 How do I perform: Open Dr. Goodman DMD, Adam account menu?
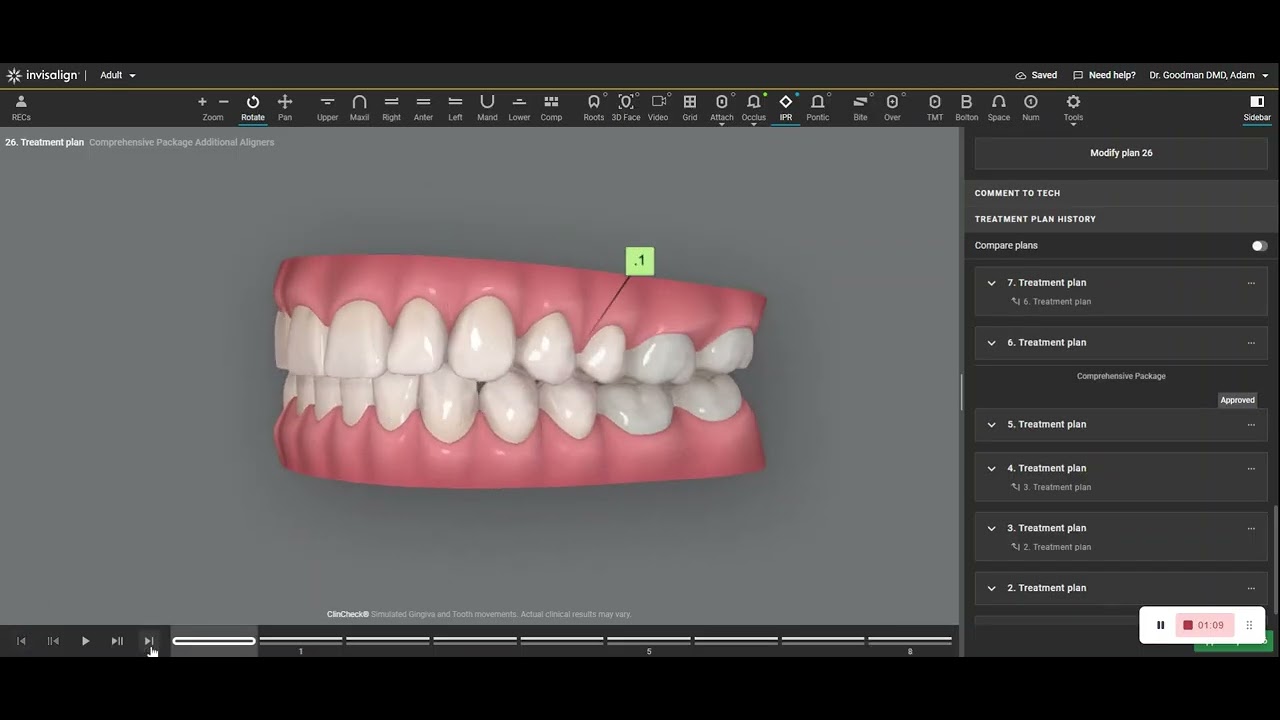tap(1209, 75)
